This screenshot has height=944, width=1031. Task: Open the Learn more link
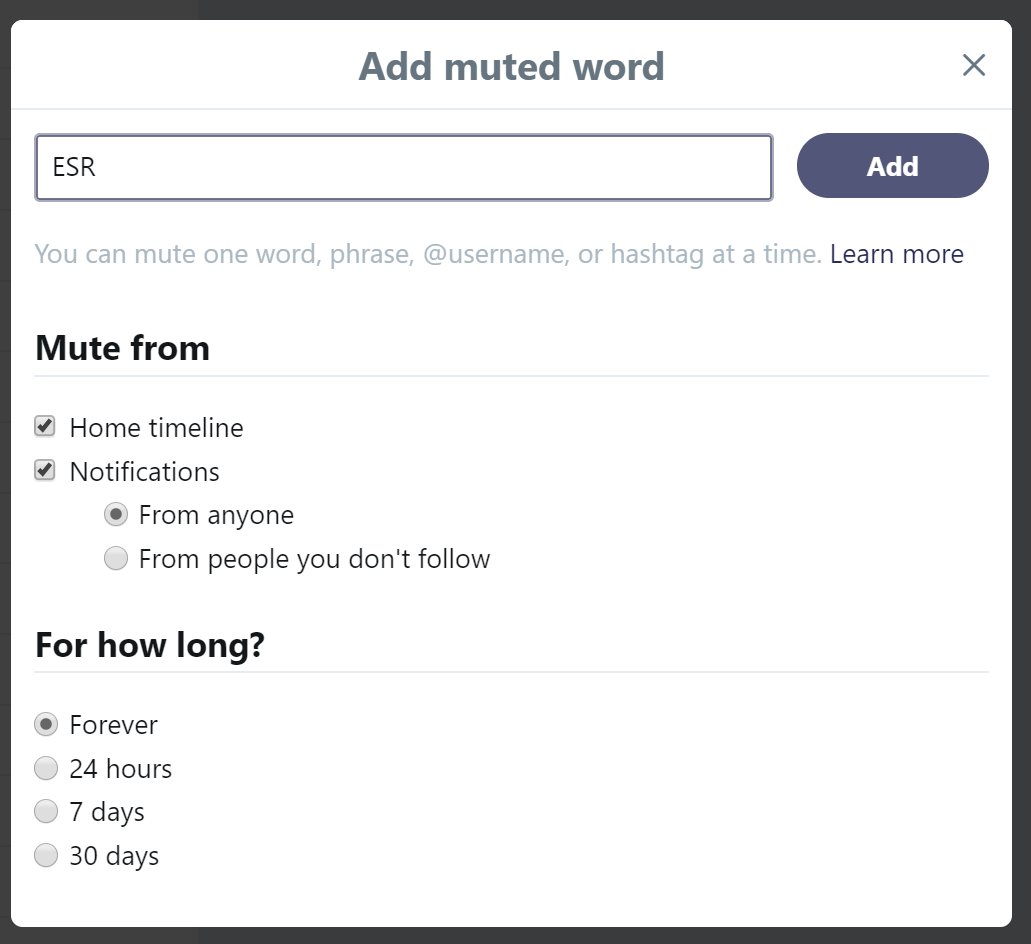[x=896, y=254]
